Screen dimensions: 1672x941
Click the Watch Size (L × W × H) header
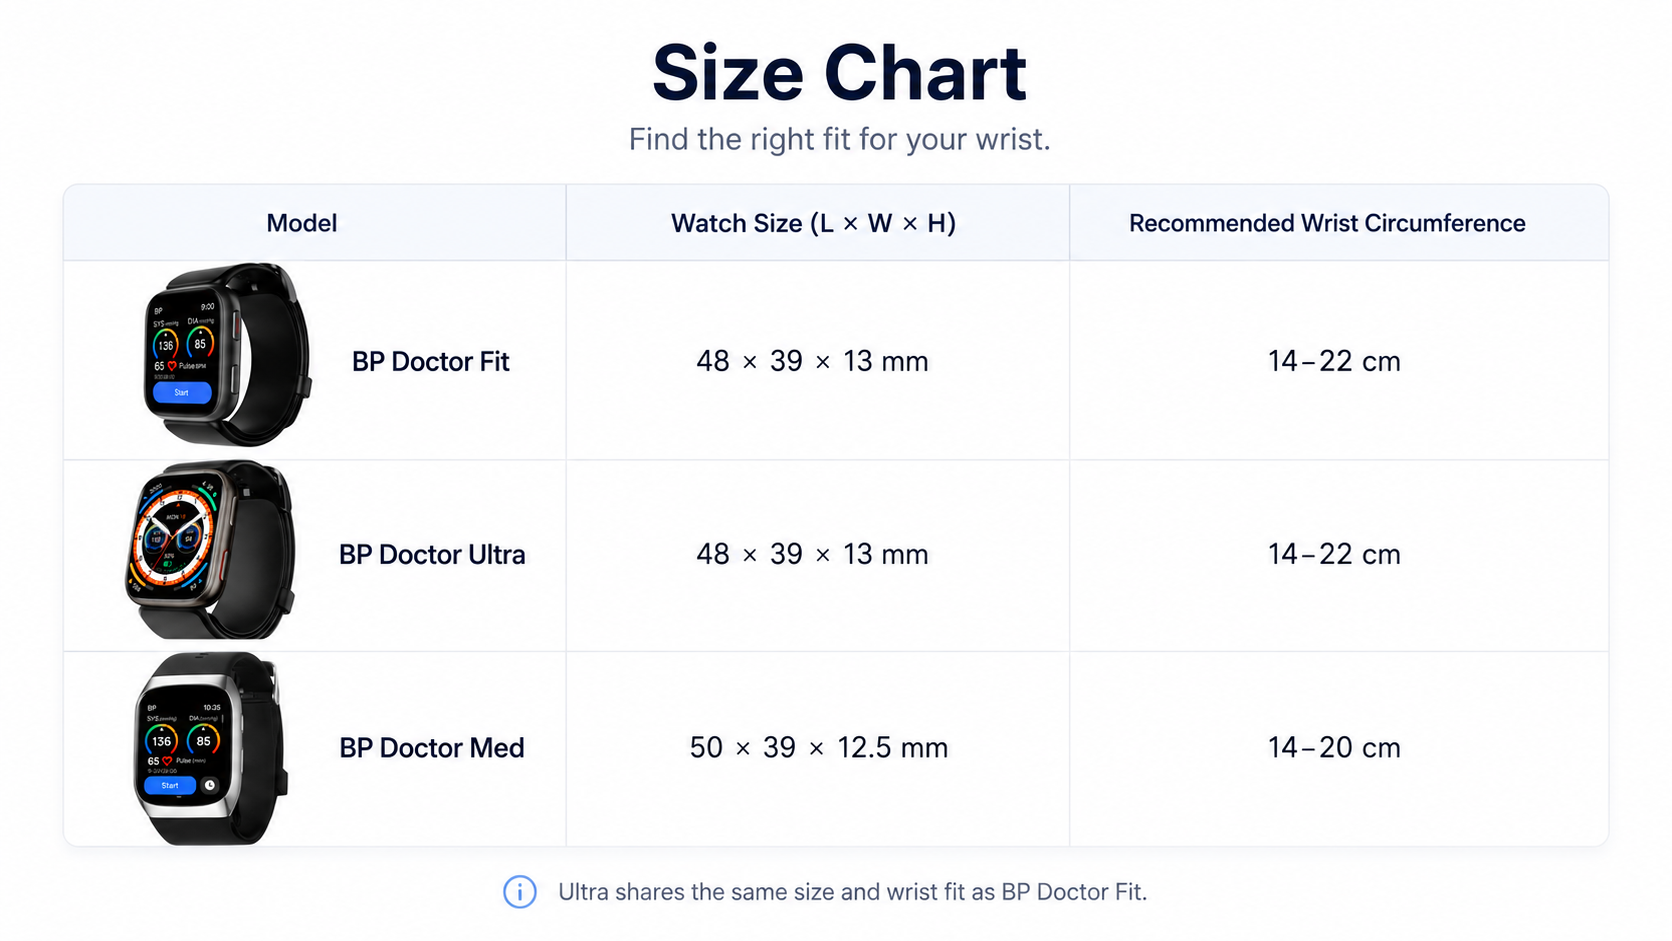(x=813, y=223)
